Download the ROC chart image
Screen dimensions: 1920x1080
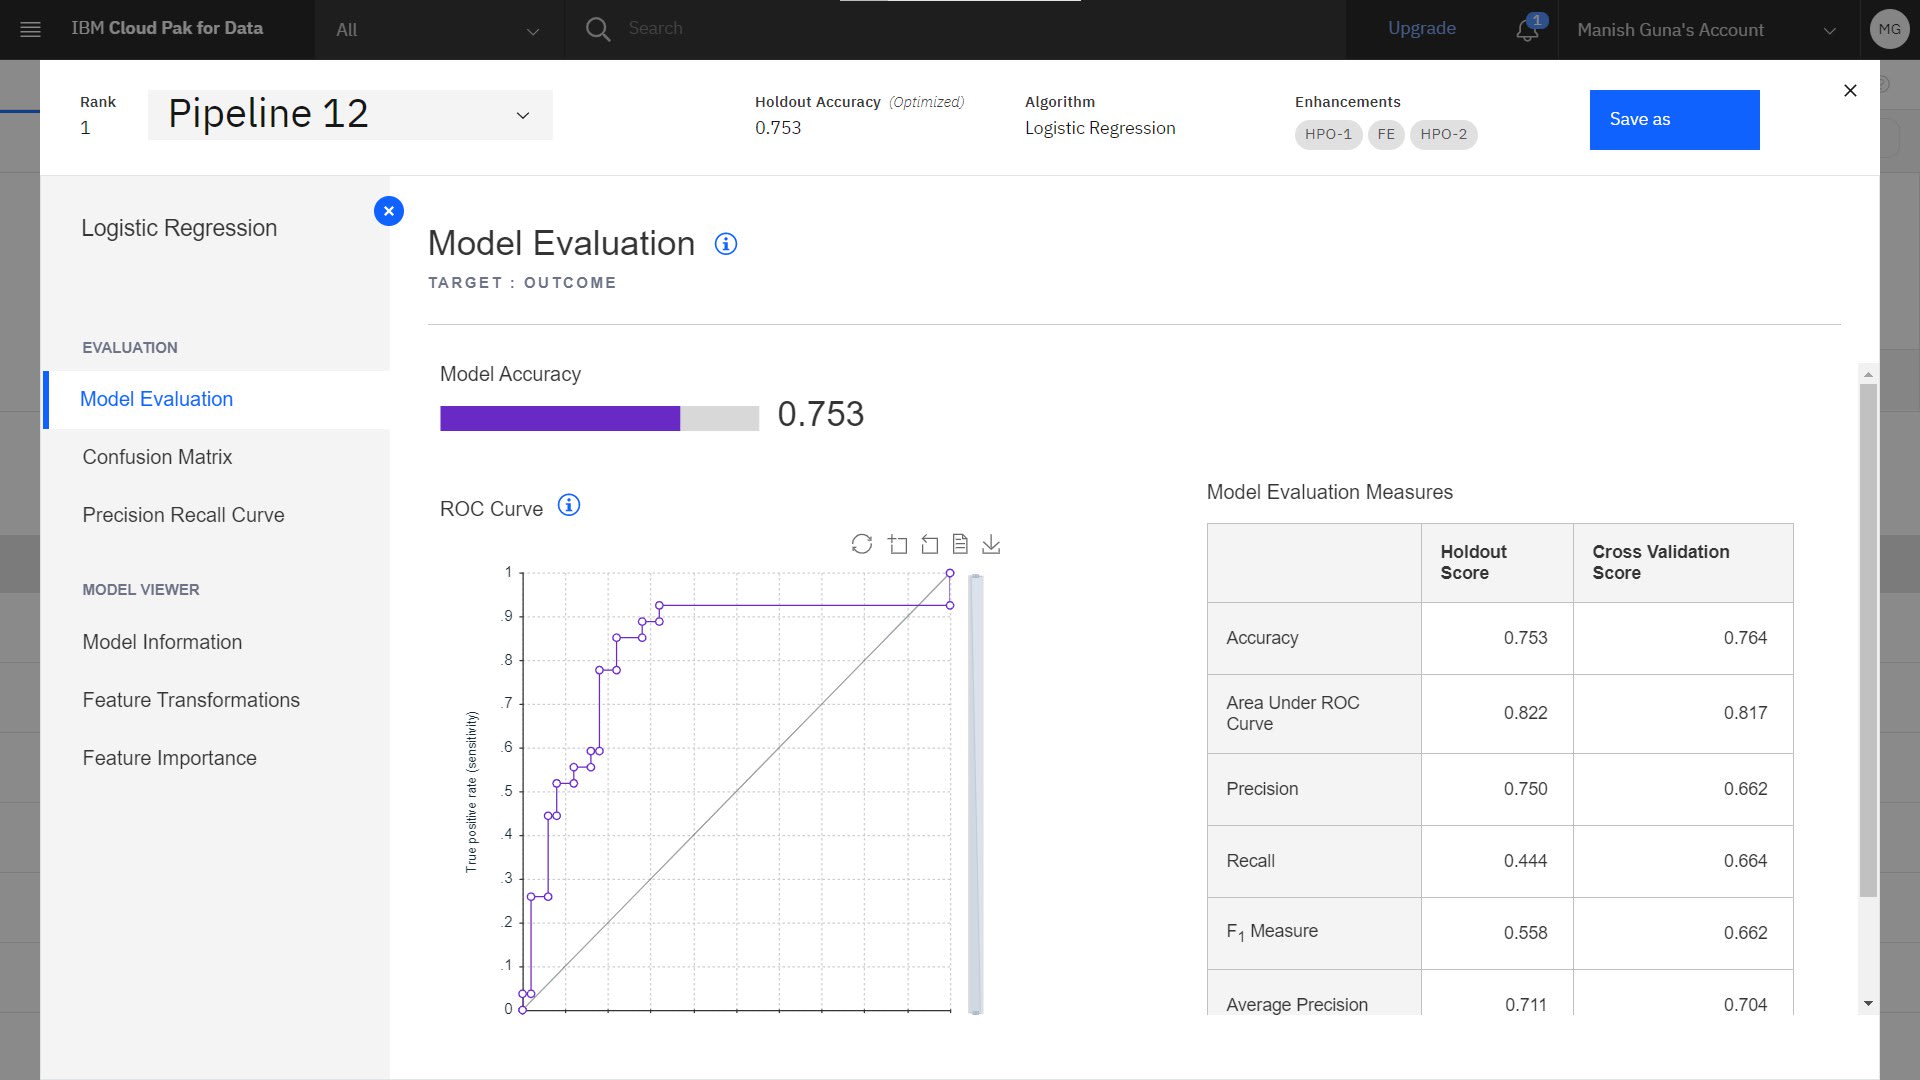click(991, 544)
